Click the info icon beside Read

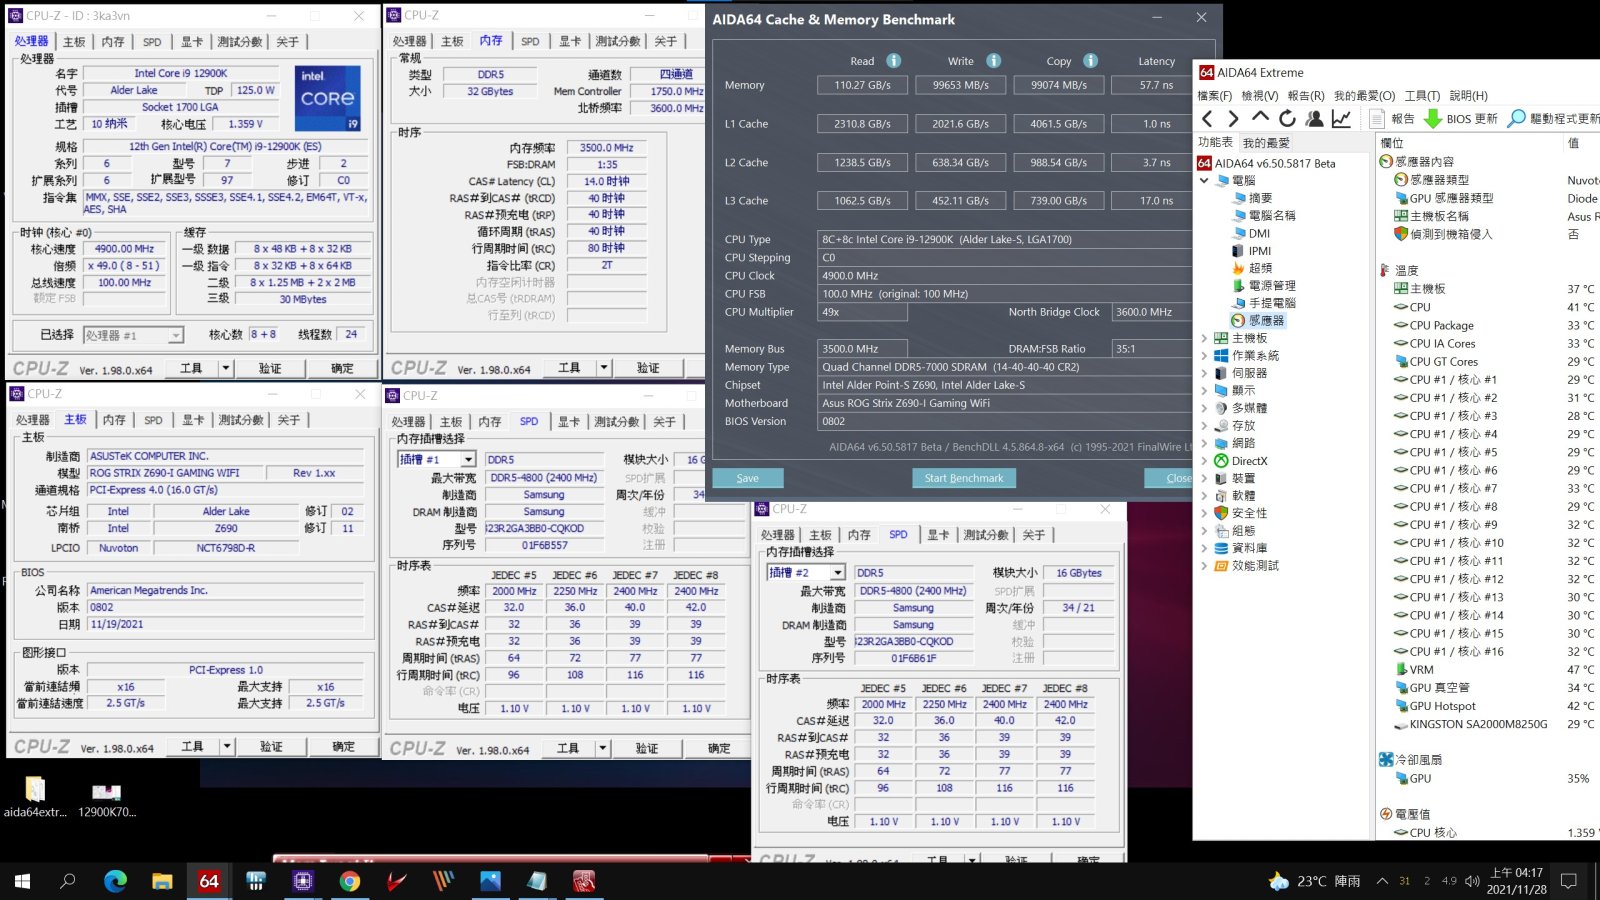(x=894, y=61)
